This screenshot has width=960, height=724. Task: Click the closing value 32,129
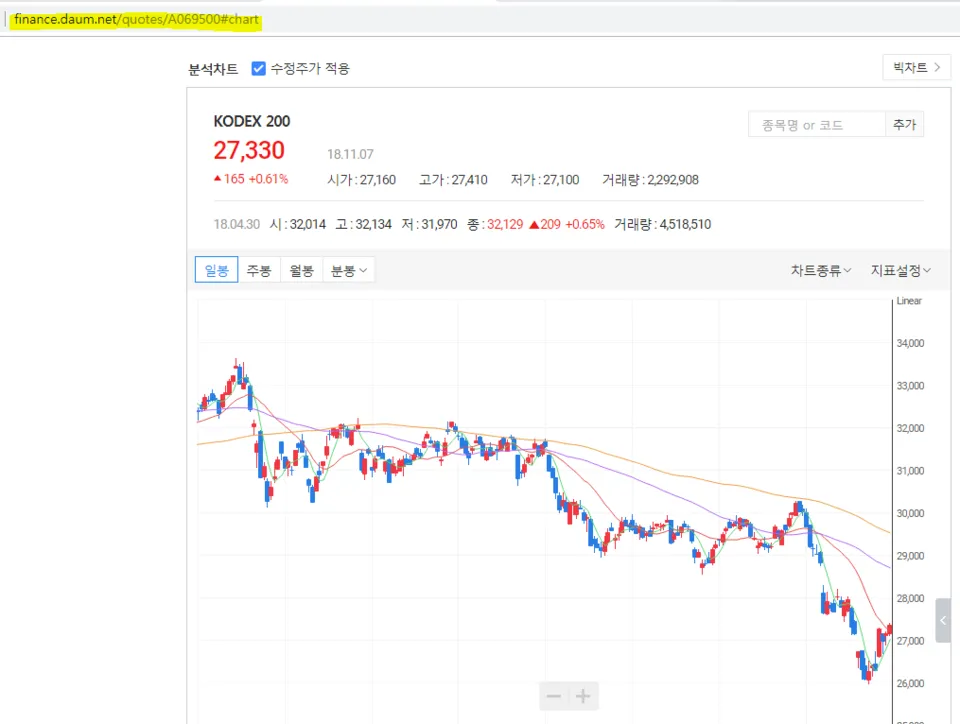[505, 224]
